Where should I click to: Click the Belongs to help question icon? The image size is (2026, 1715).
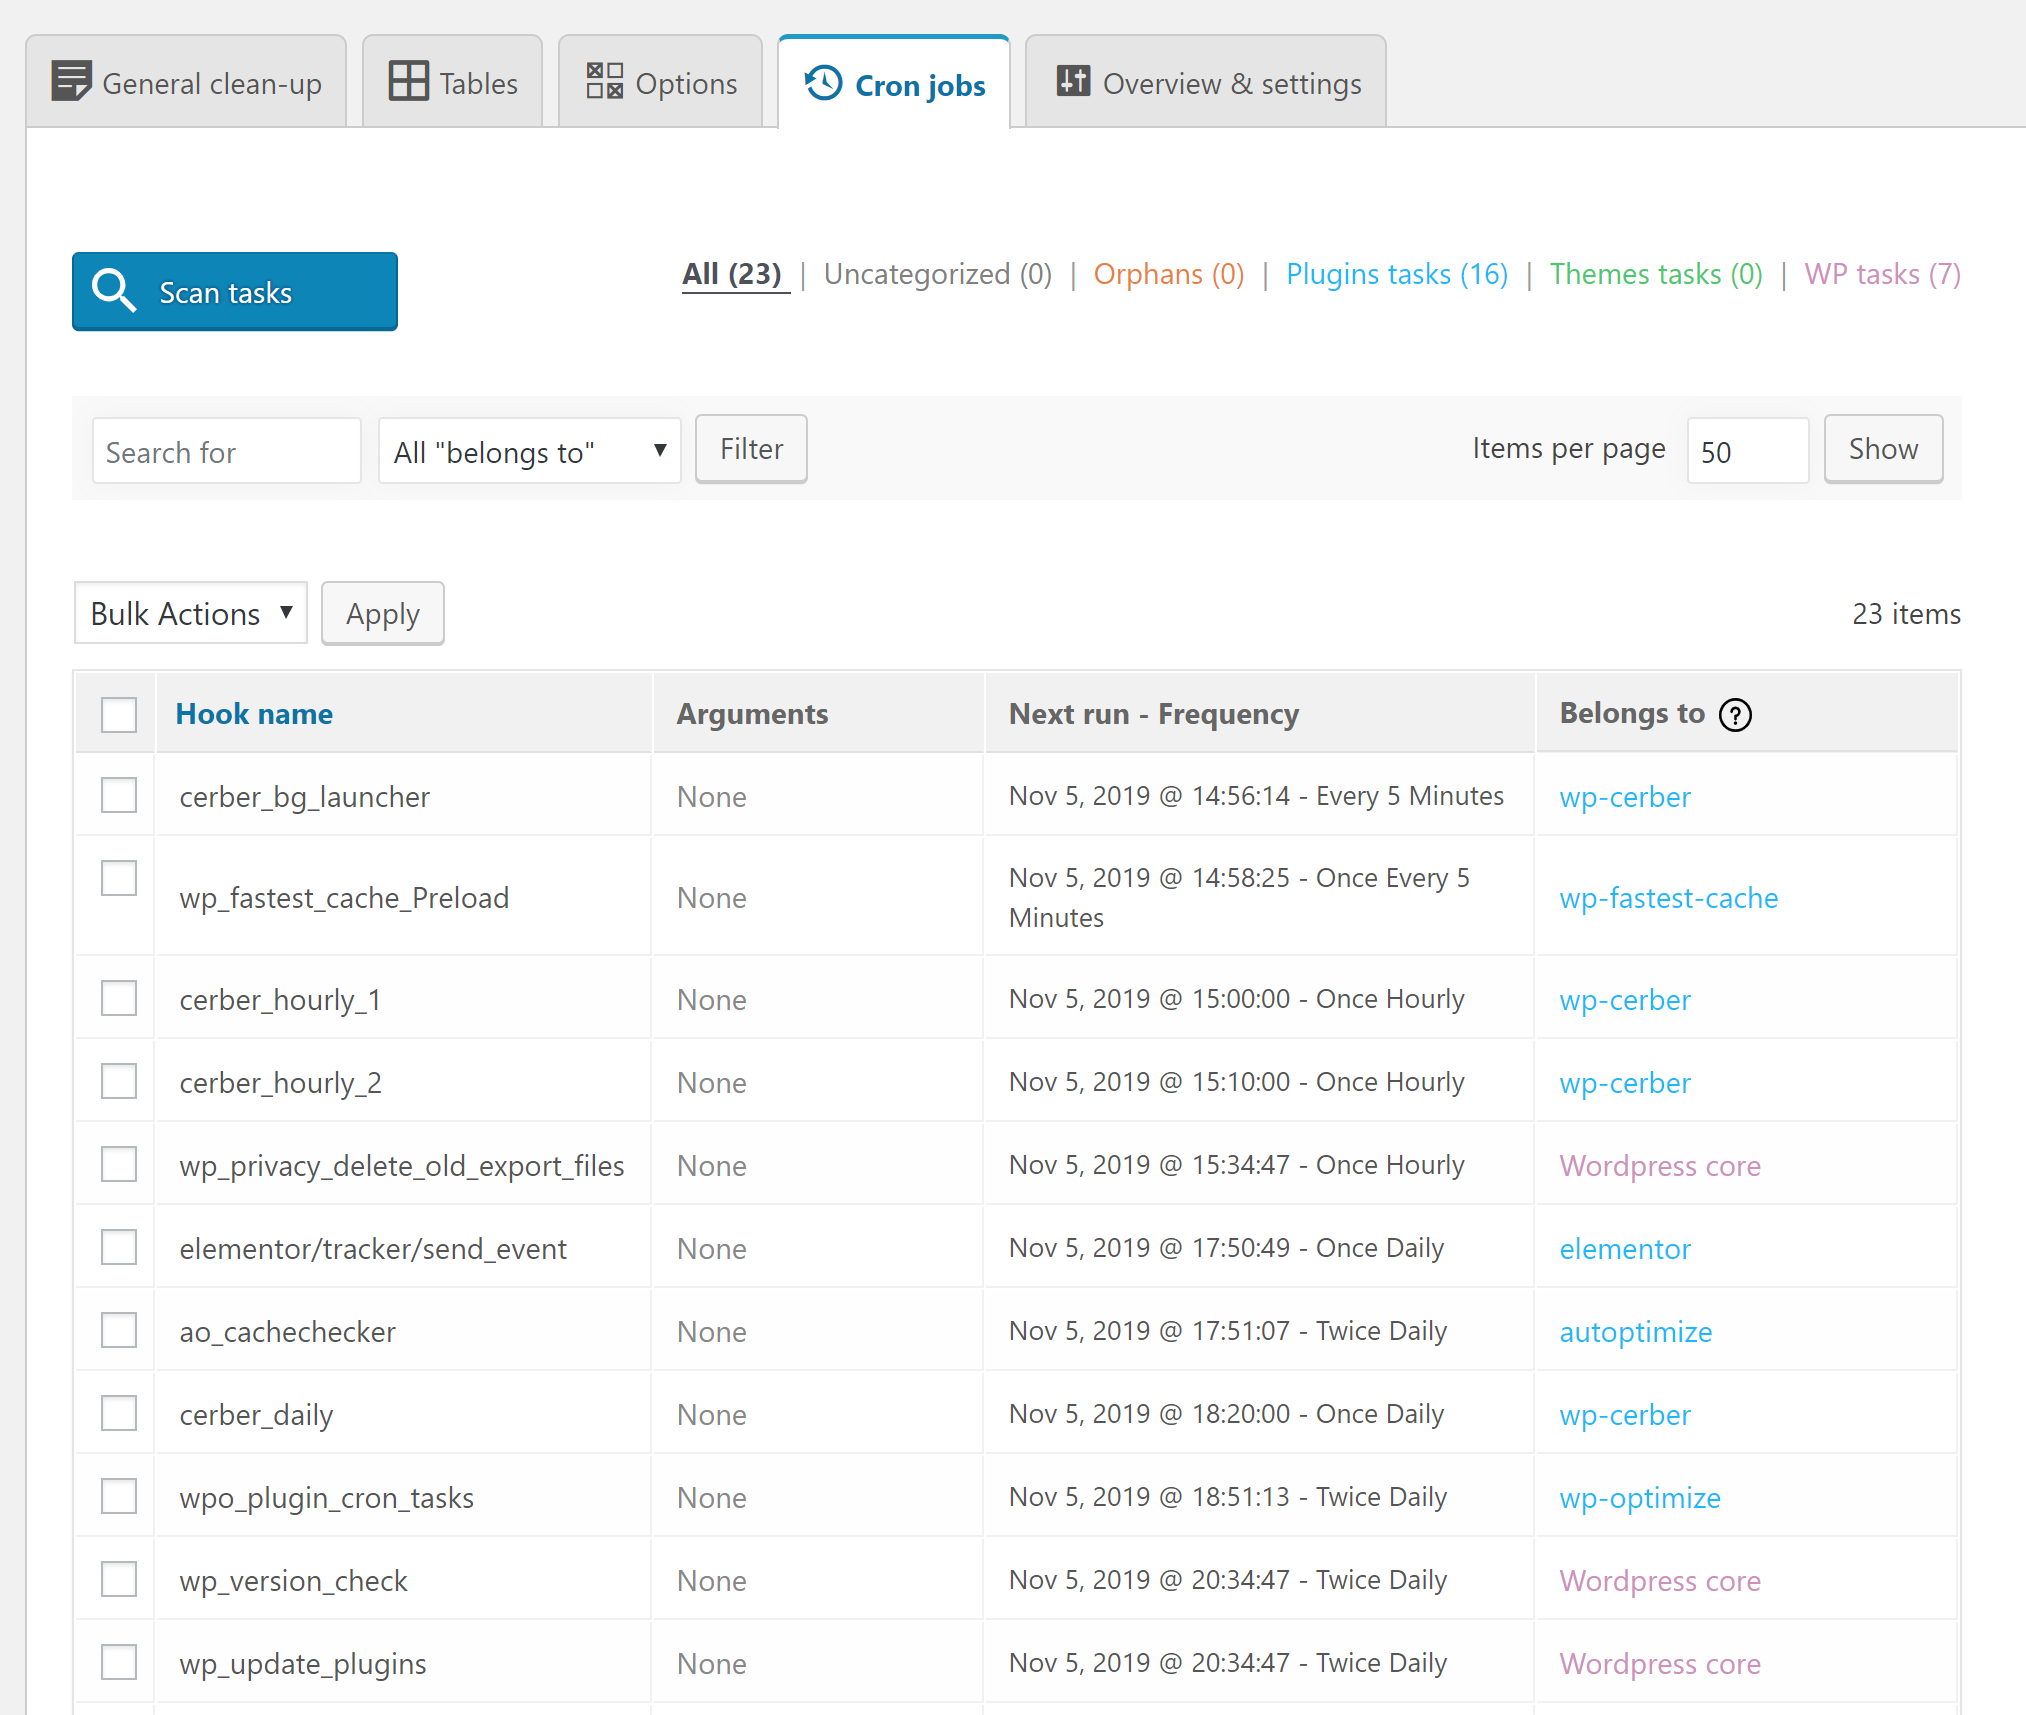click(x=1735, y=715)
